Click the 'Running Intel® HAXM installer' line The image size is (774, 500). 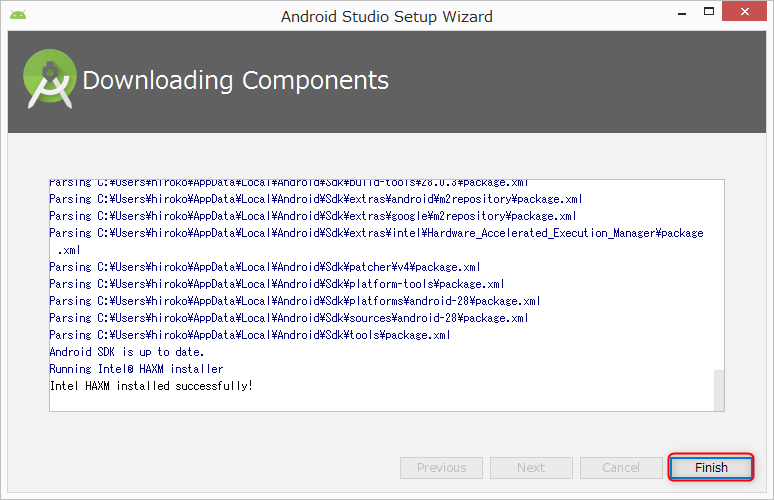tap(136, 369)
